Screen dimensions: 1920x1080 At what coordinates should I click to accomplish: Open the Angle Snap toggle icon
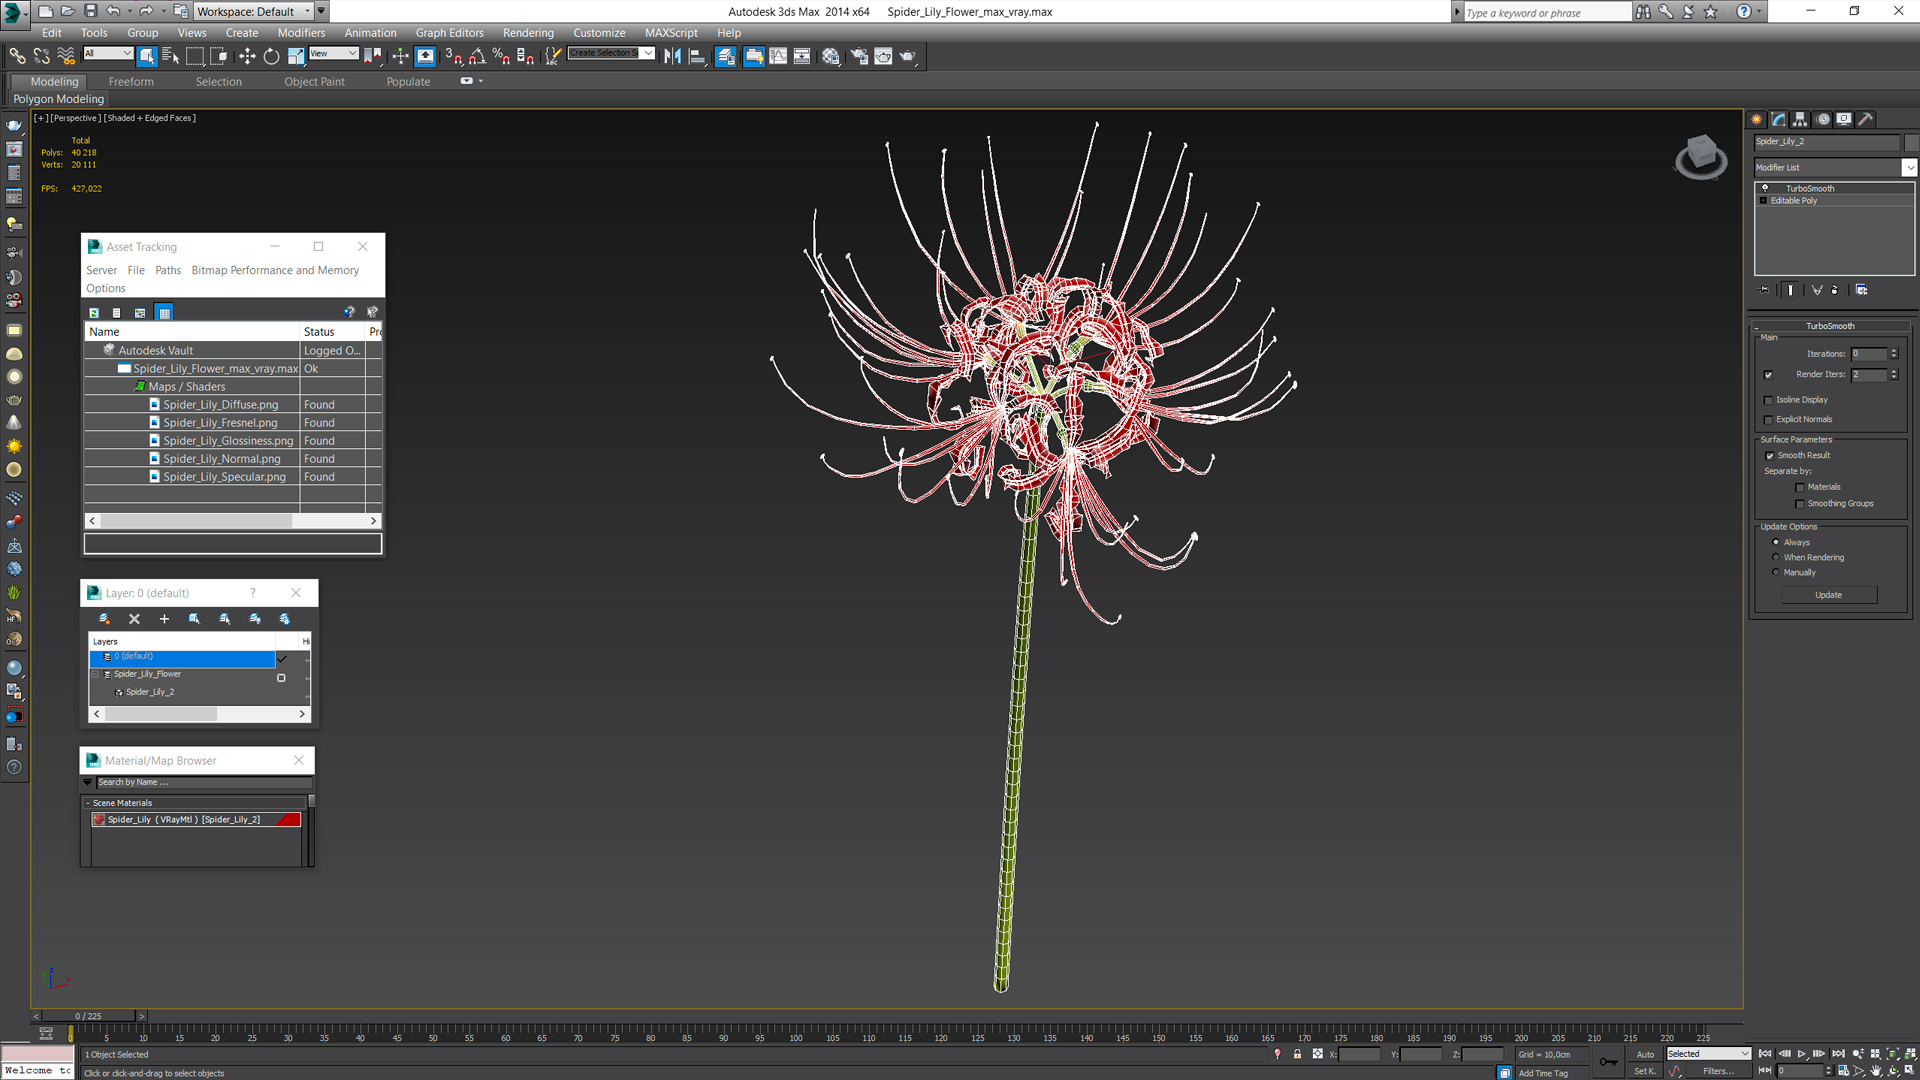[x=477, y=57]
